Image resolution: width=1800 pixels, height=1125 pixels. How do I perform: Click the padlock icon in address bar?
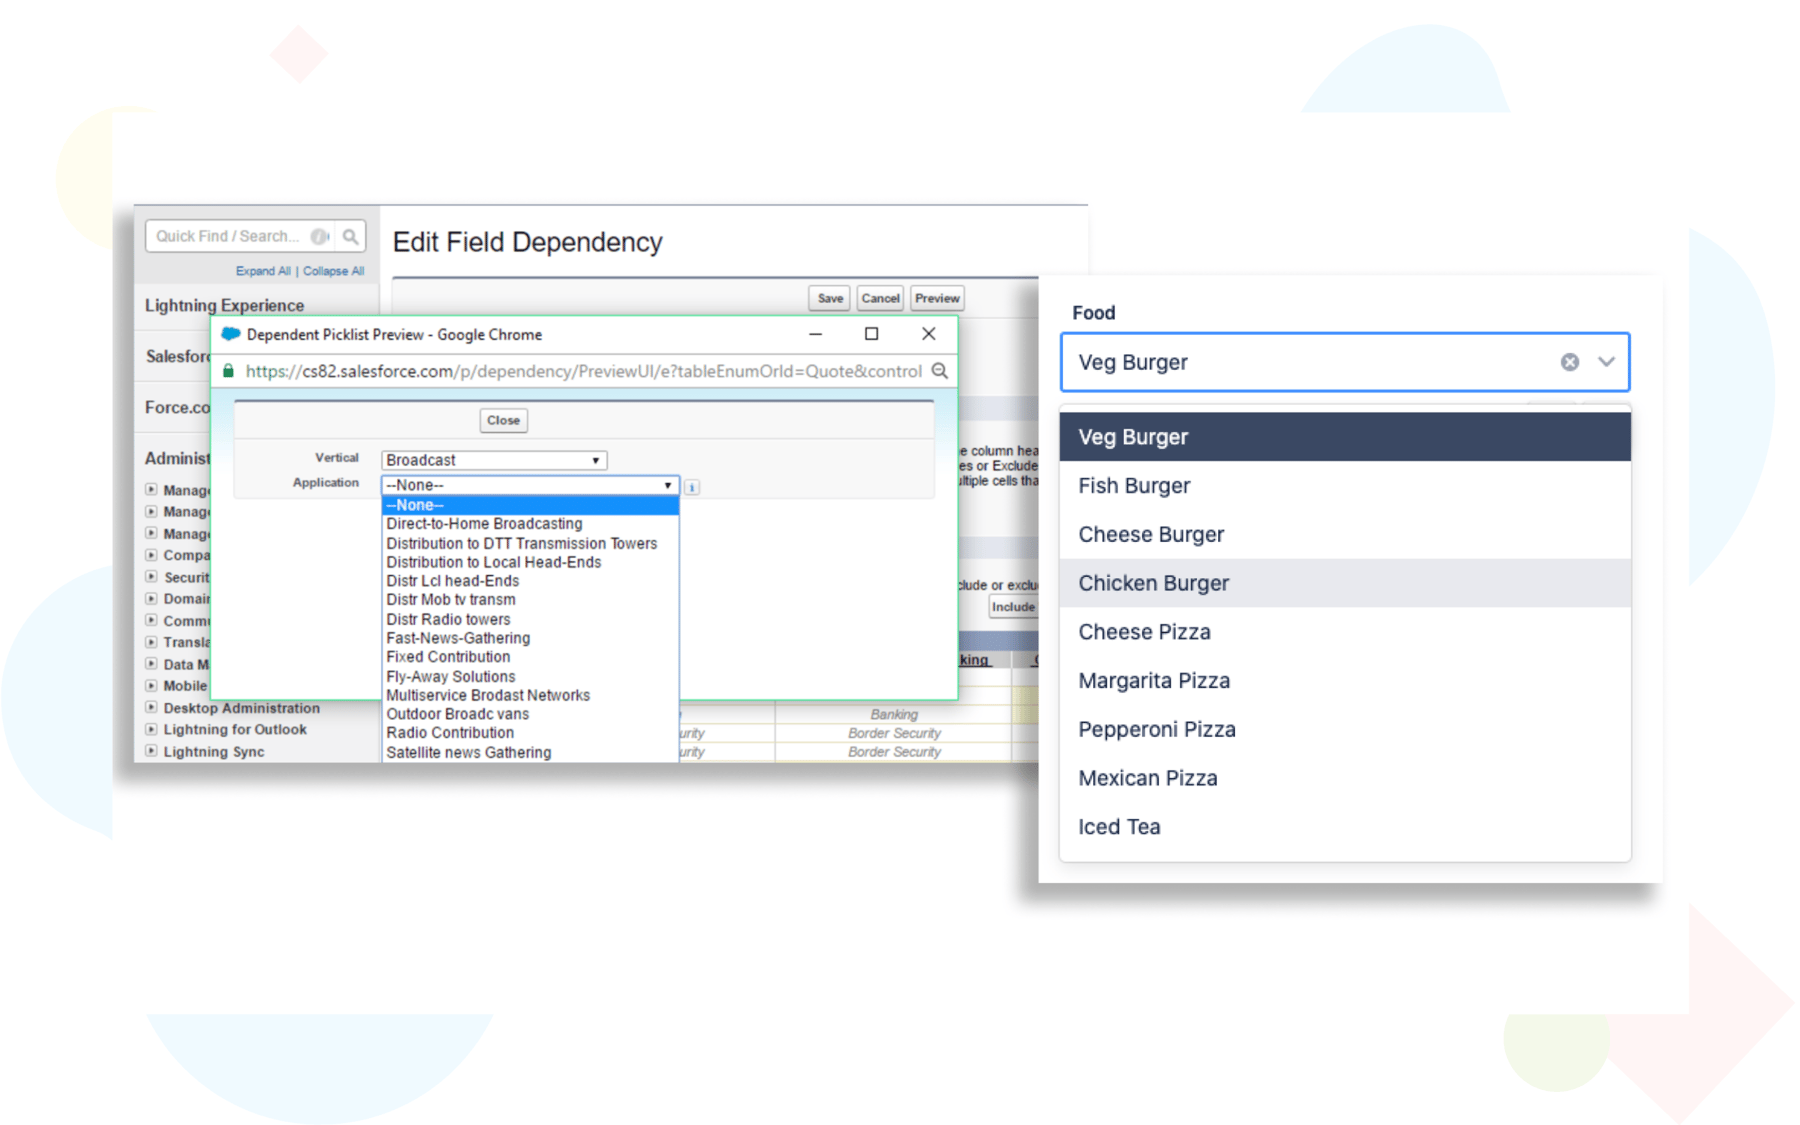pyautogui.click(x=228, y=371)
